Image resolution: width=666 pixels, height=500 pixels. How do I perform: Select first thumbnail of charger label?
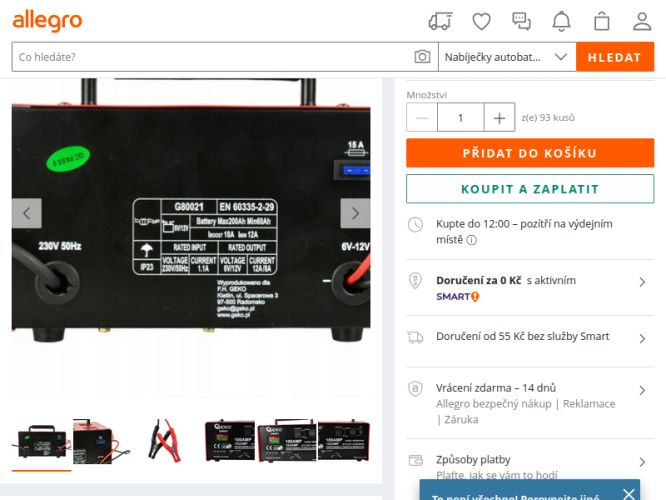pos(42,442)
